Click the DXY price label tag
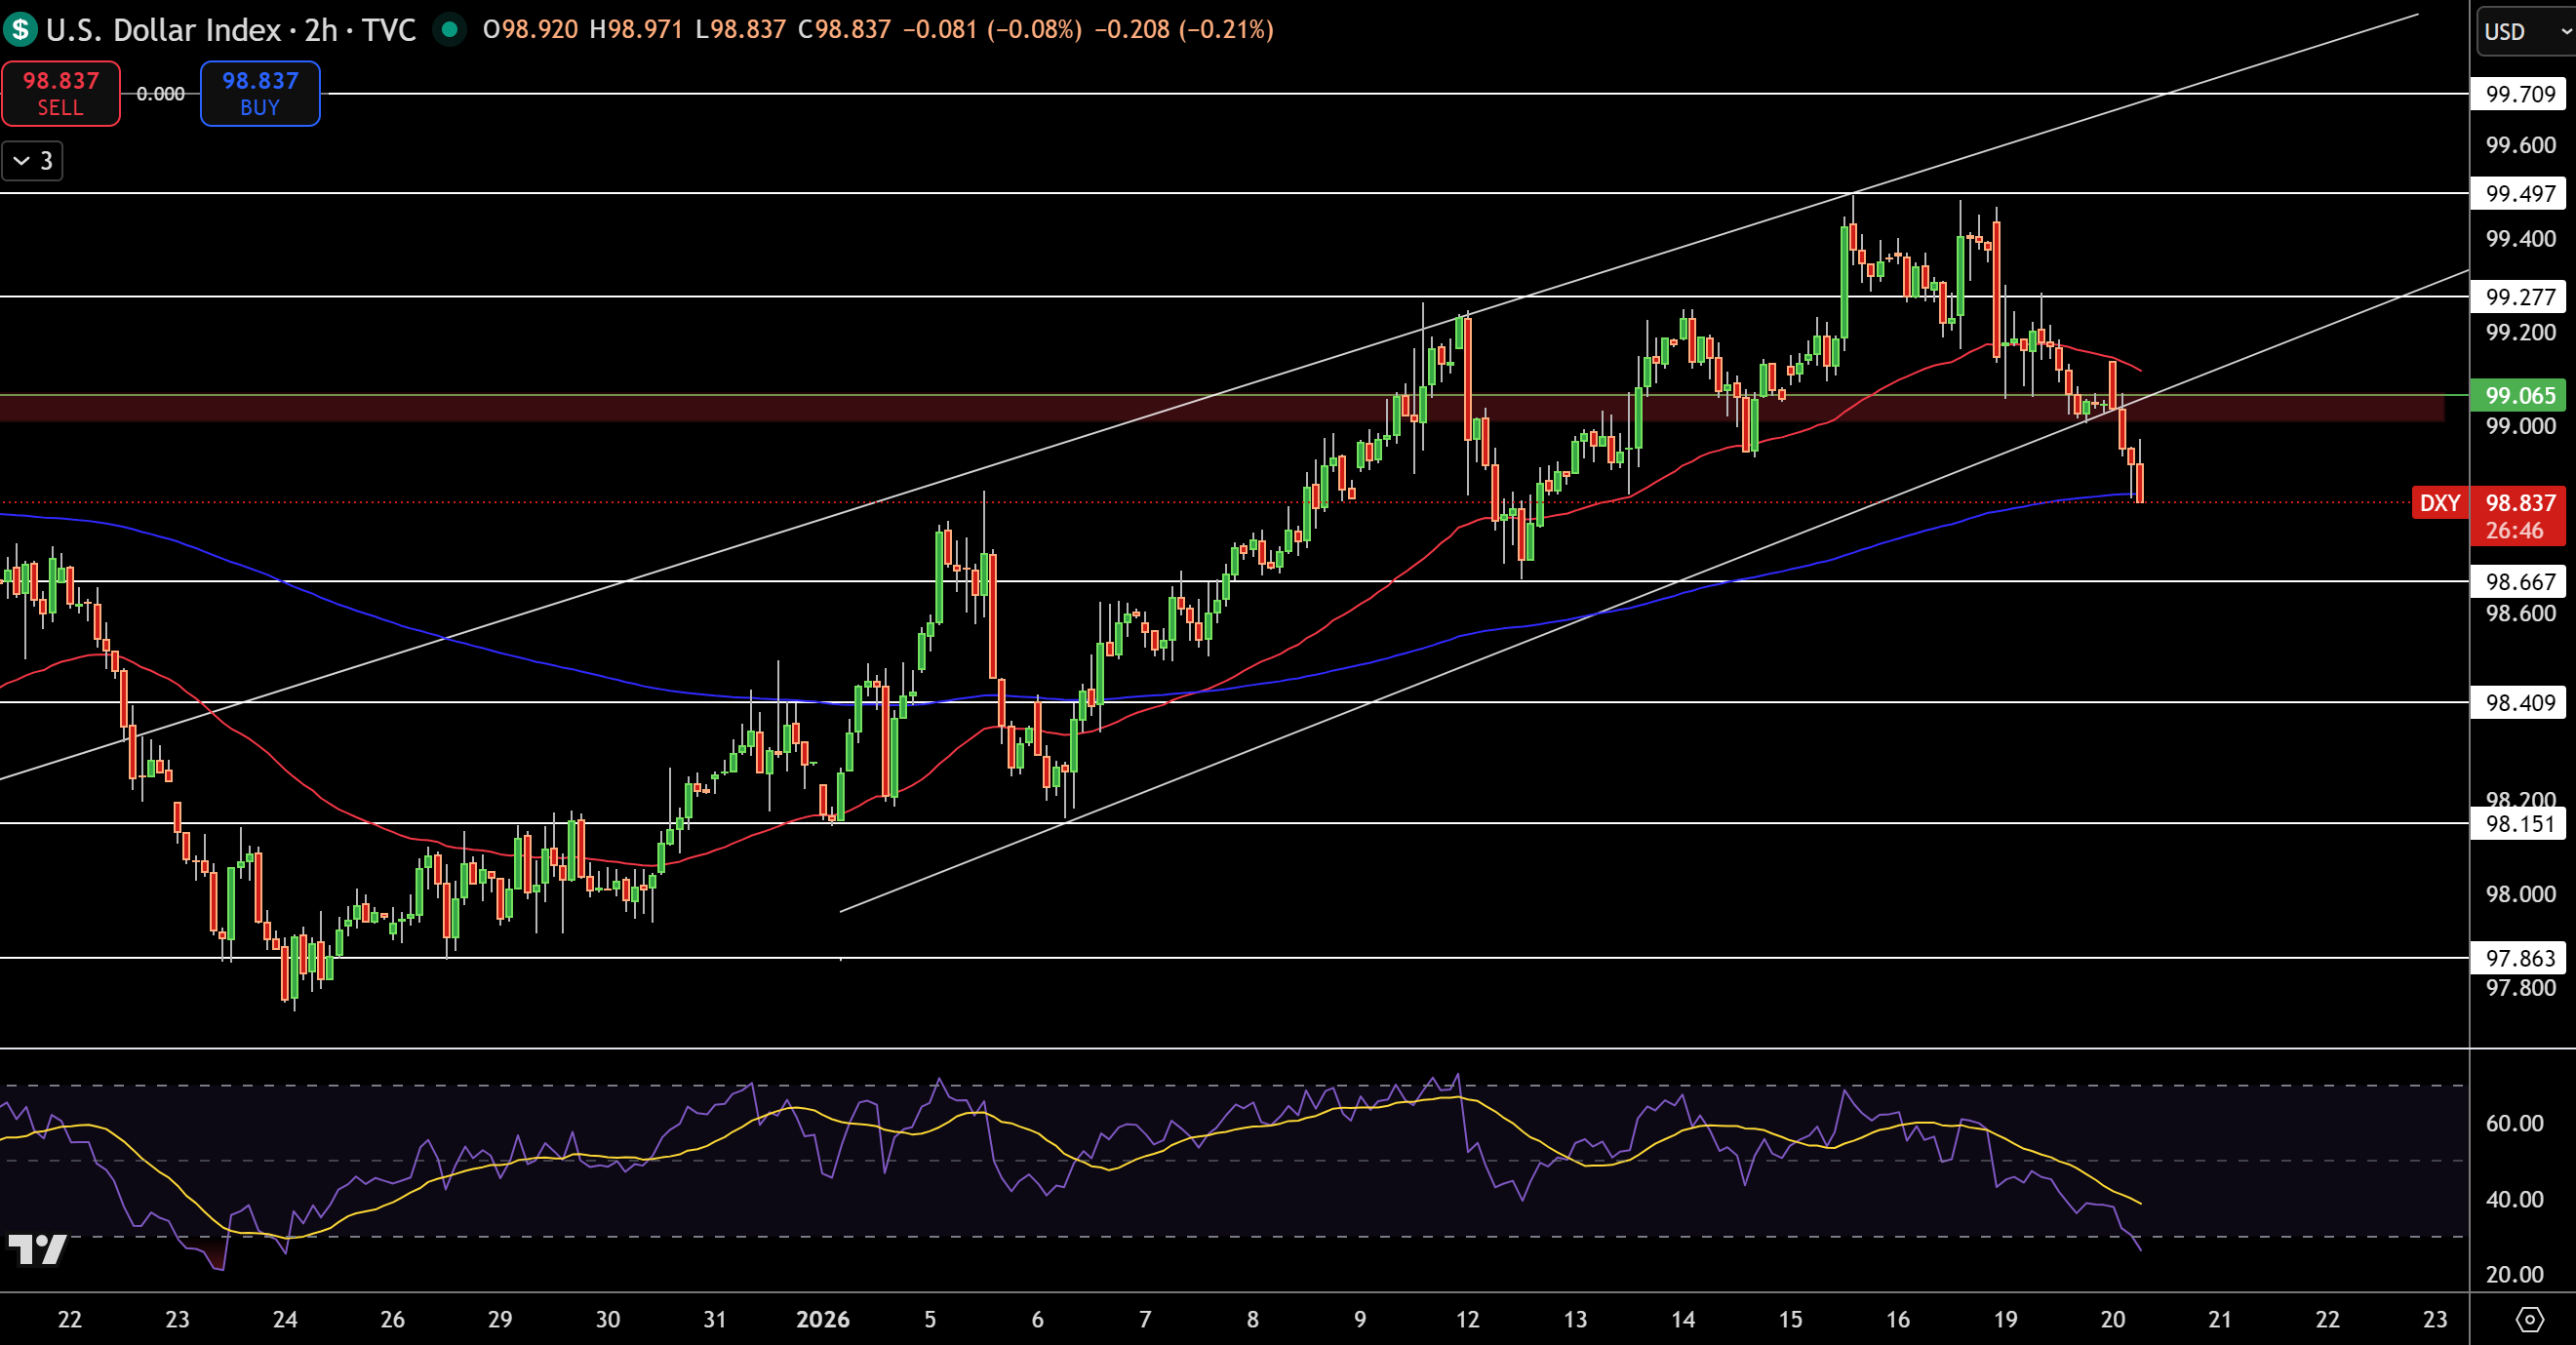Image resolution: width=2576 pixels, height=1345 pixels. 2439,503
